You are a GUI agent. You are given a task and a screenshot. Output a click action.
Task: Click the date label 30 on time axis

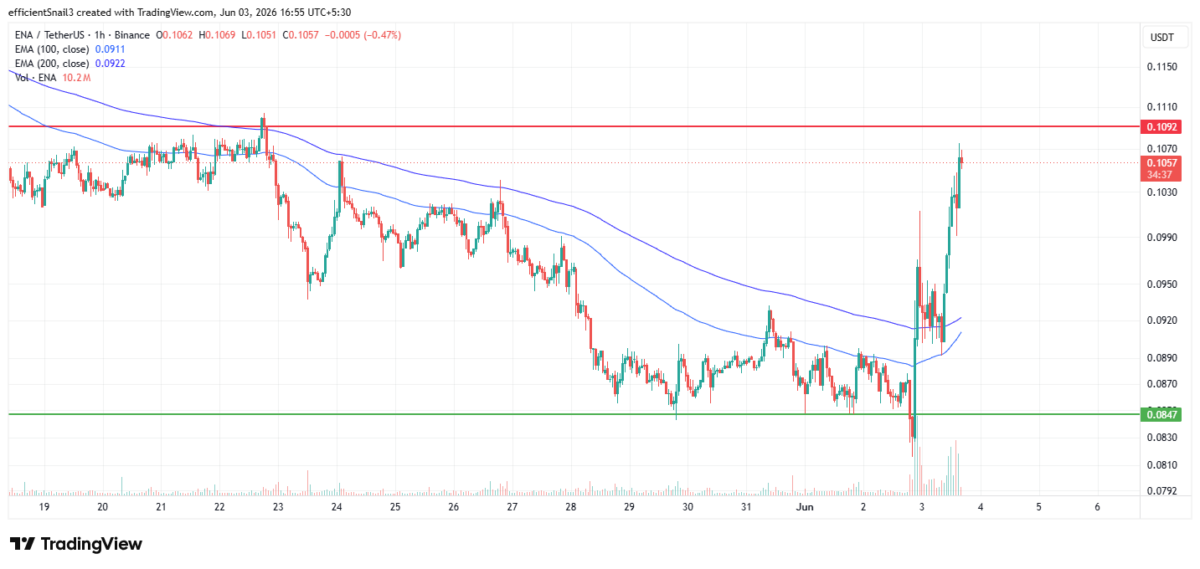(x=688, y=508)
